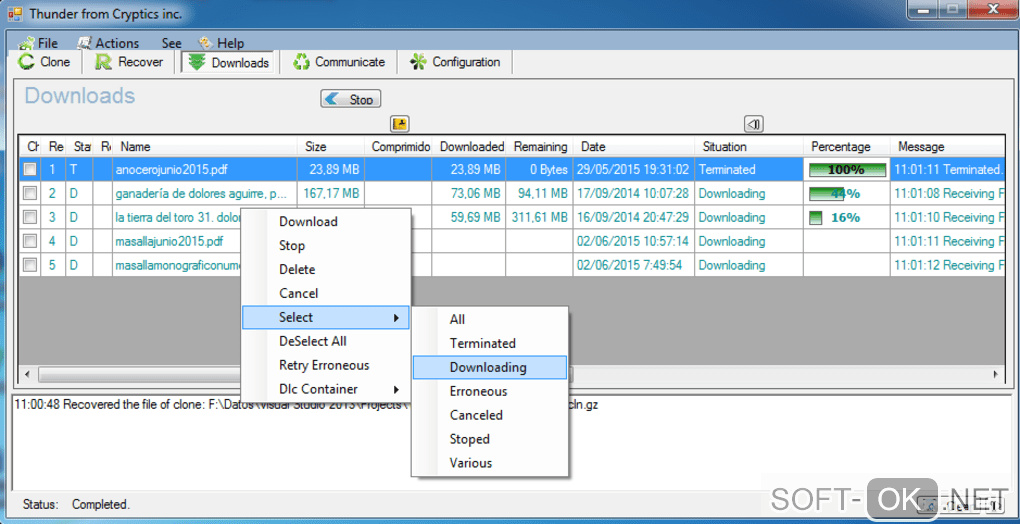1020x524 pixels.
Task: Check the box for row 5 masallamonografico
Action: [x=30, y=265]
